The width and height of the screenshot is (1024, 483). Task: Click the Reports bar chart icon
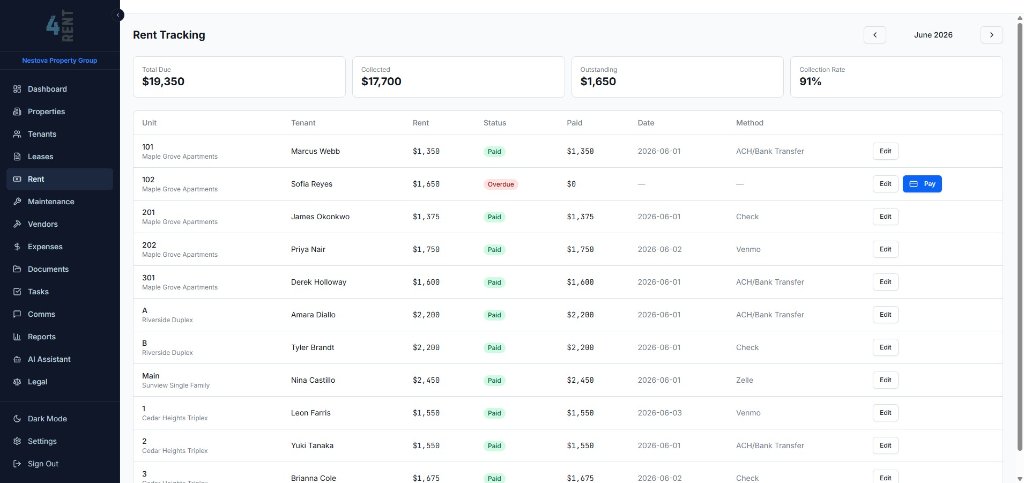[x=17, y=337]
